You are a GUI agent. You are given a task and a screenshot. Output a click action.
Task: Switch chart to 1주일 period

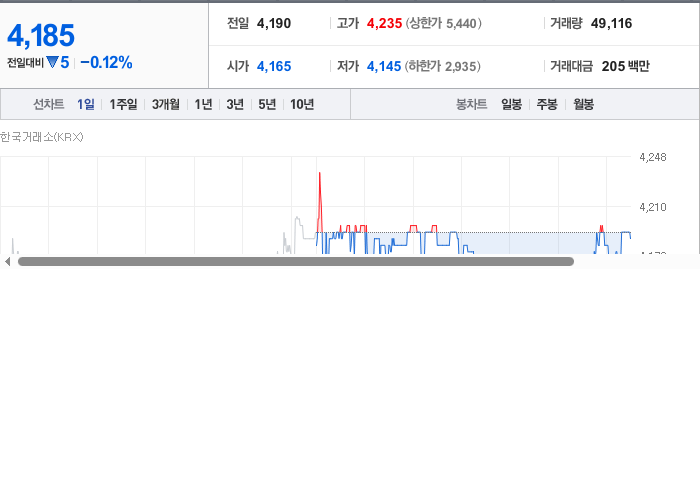coord(123,104)
